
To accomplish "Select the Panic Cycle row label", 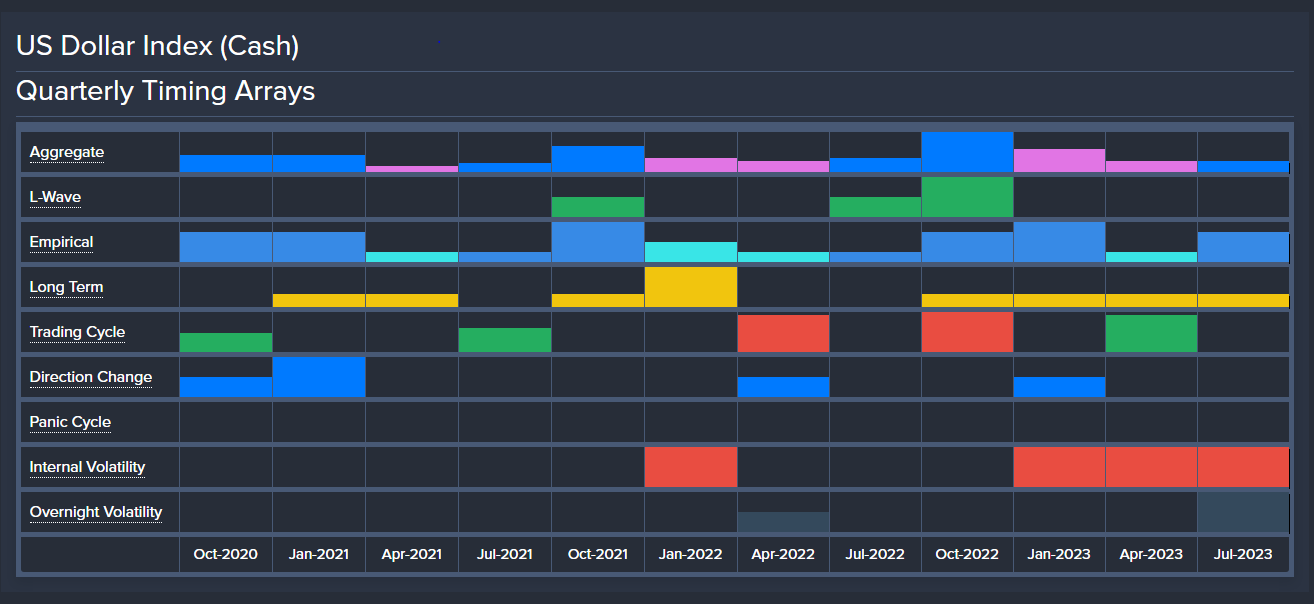I will (70, 422).
